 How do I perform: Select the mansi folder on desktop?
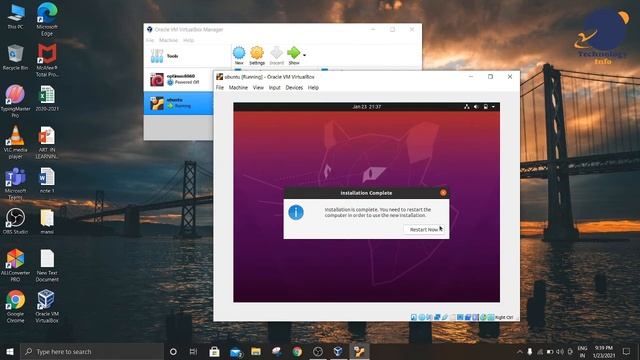47,222
